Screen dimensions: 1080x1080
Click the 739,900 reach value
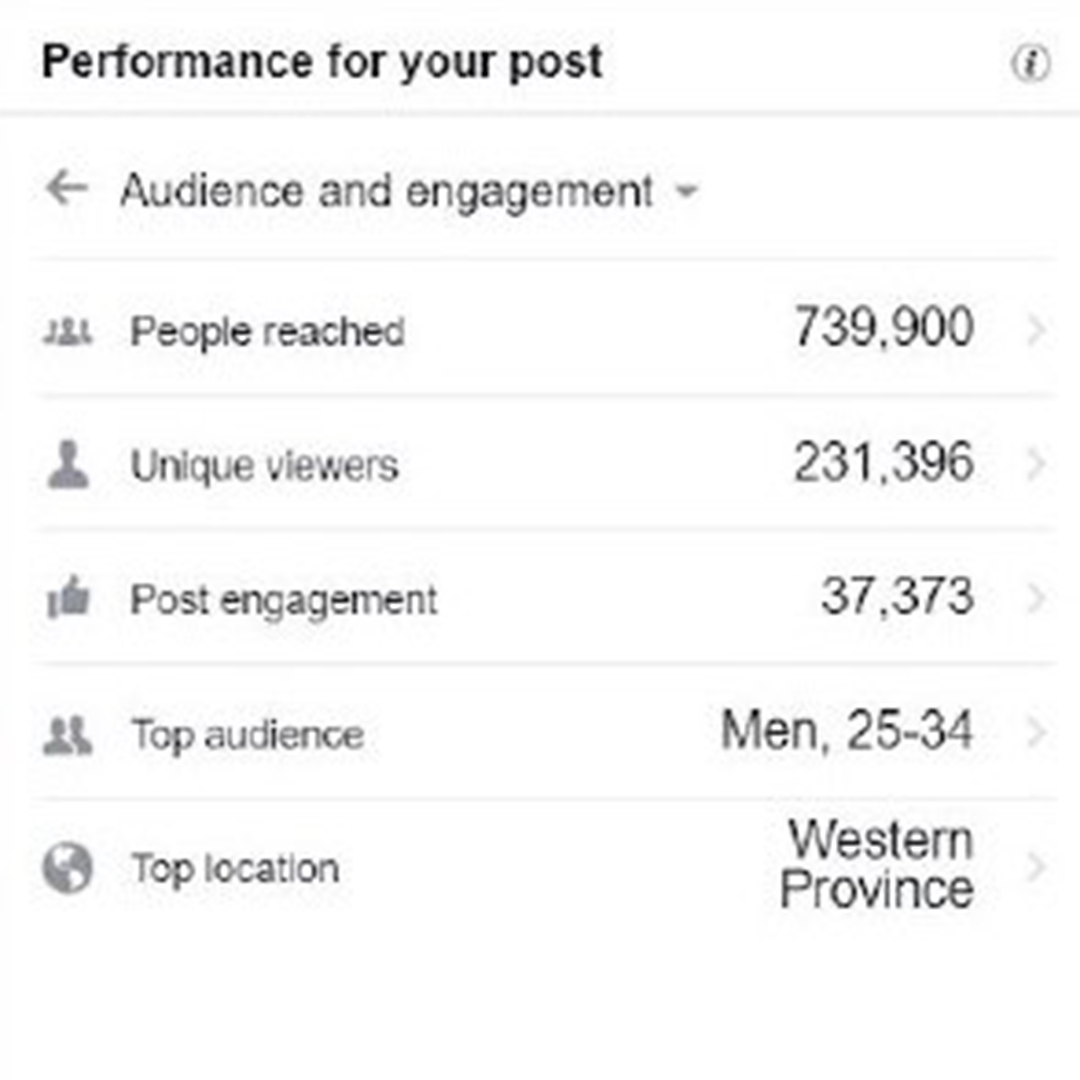[x=884, y=328]
